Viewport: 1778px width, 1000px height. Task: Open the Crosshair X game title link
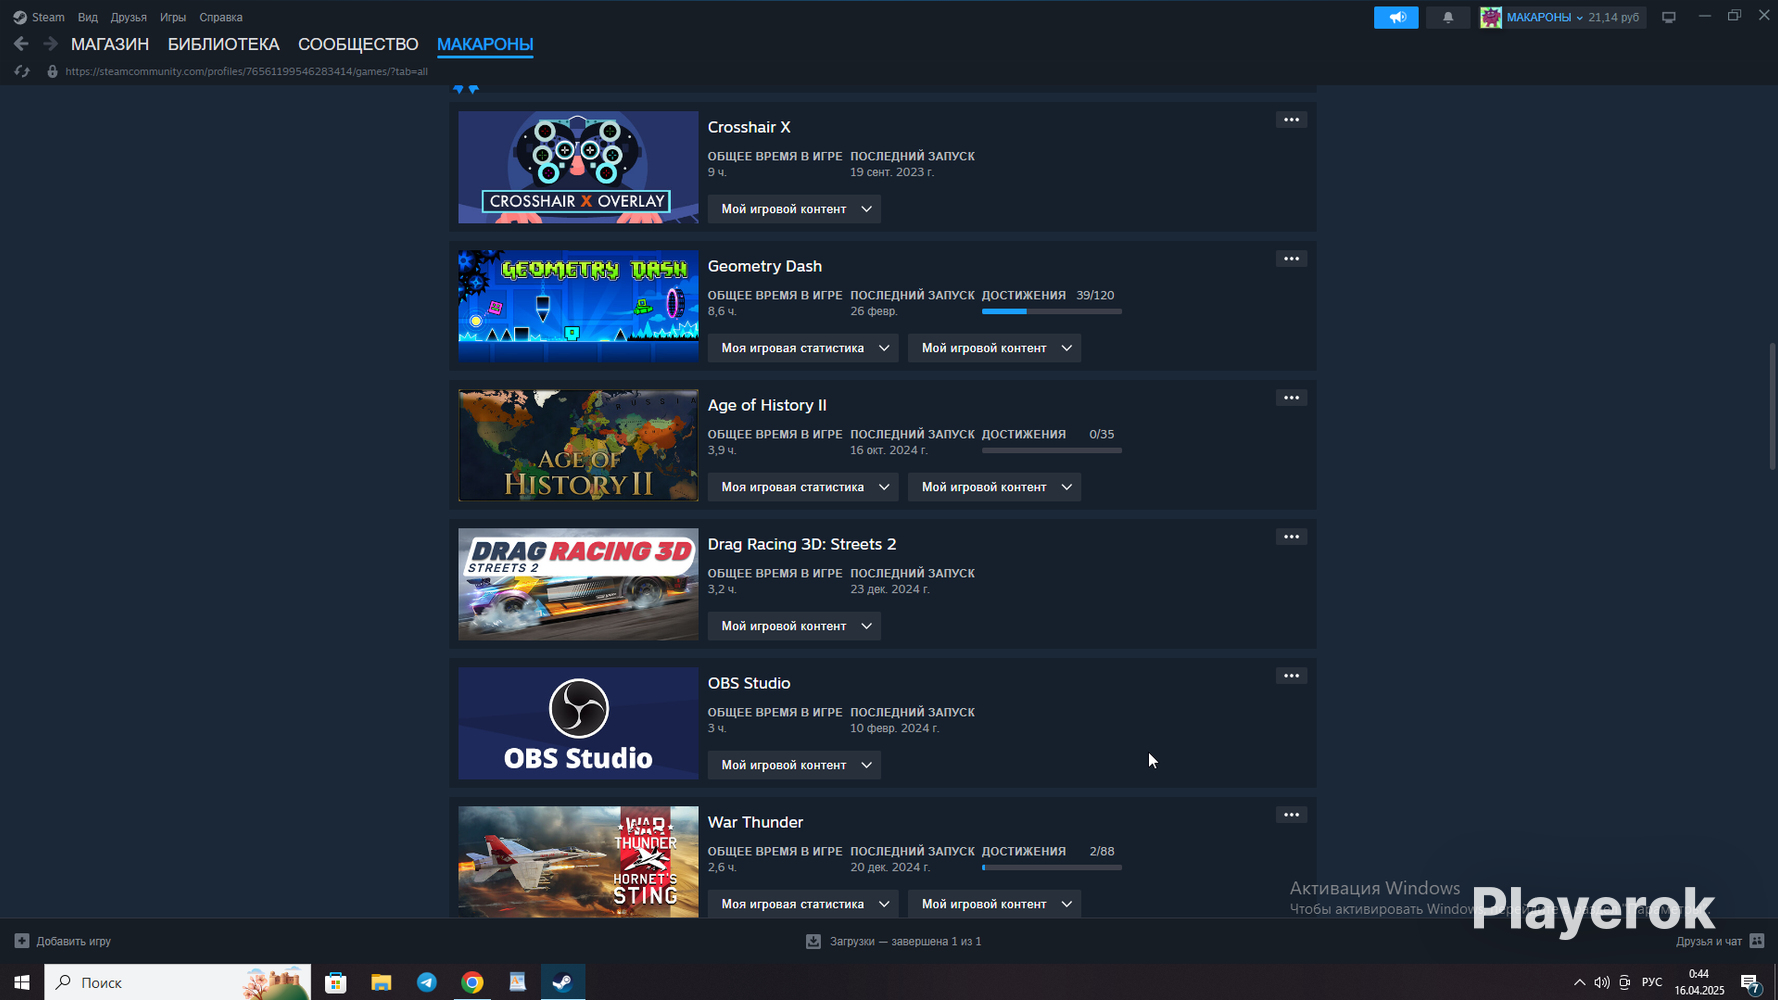coord(749,127)
